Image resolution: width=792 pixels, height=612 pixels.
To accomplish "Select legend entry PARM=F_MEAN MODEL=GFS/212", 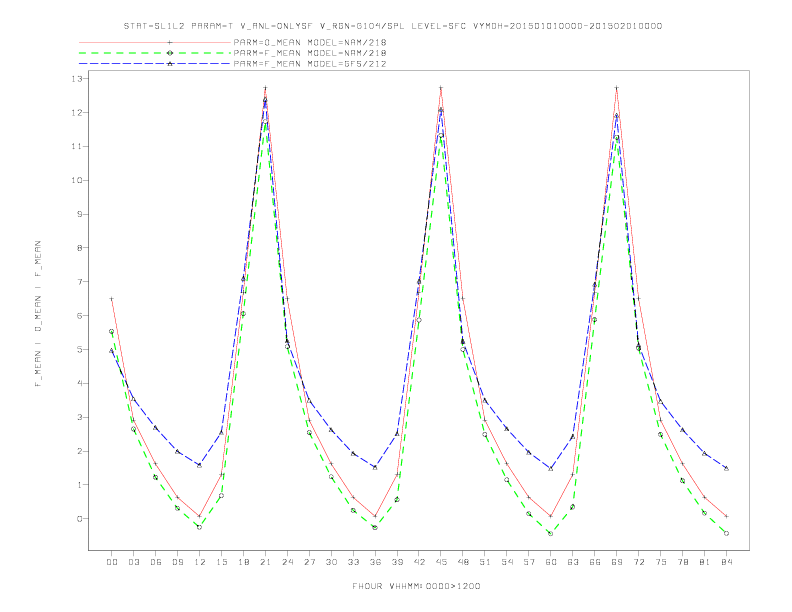I will point(310,64).
